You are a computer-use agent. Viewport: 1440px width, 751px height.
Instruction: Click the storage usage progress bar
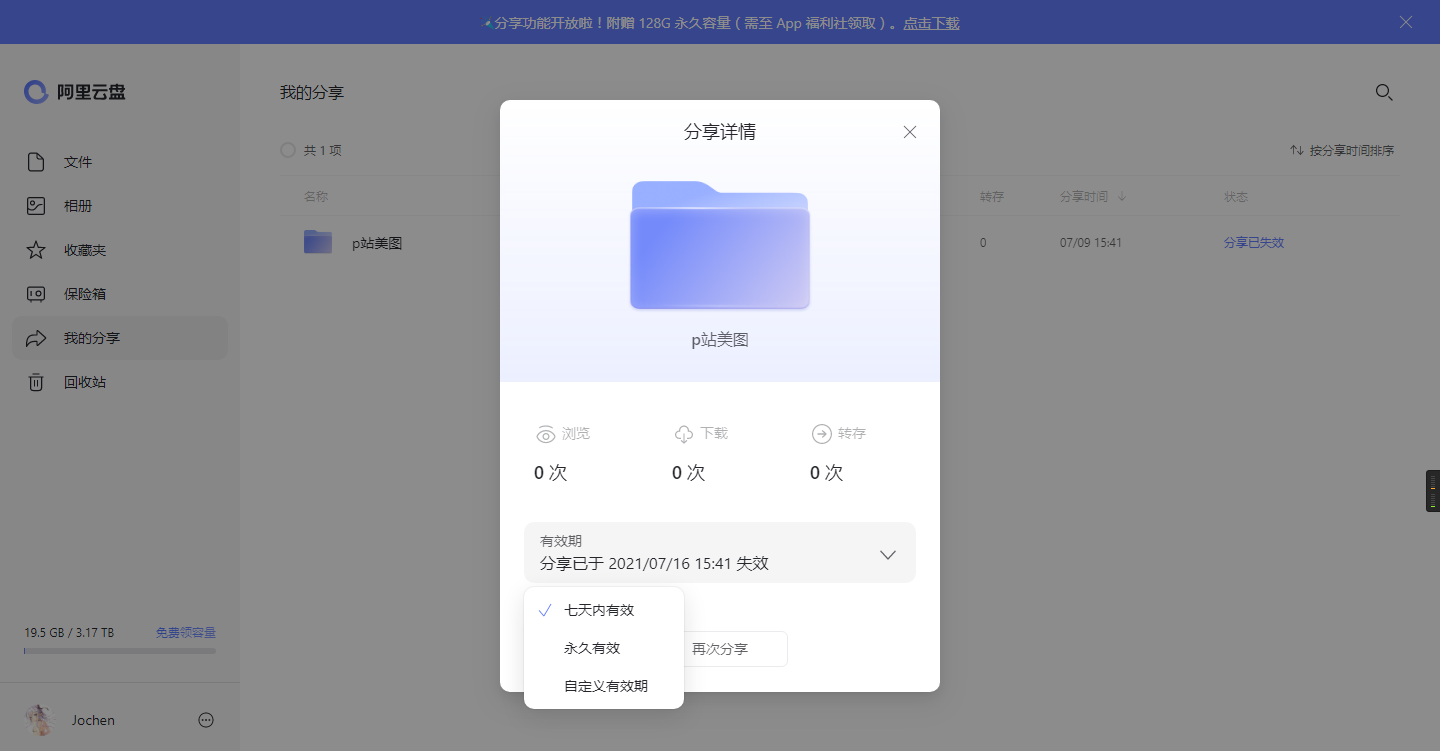pyautogui.click(x=120, y=651)
